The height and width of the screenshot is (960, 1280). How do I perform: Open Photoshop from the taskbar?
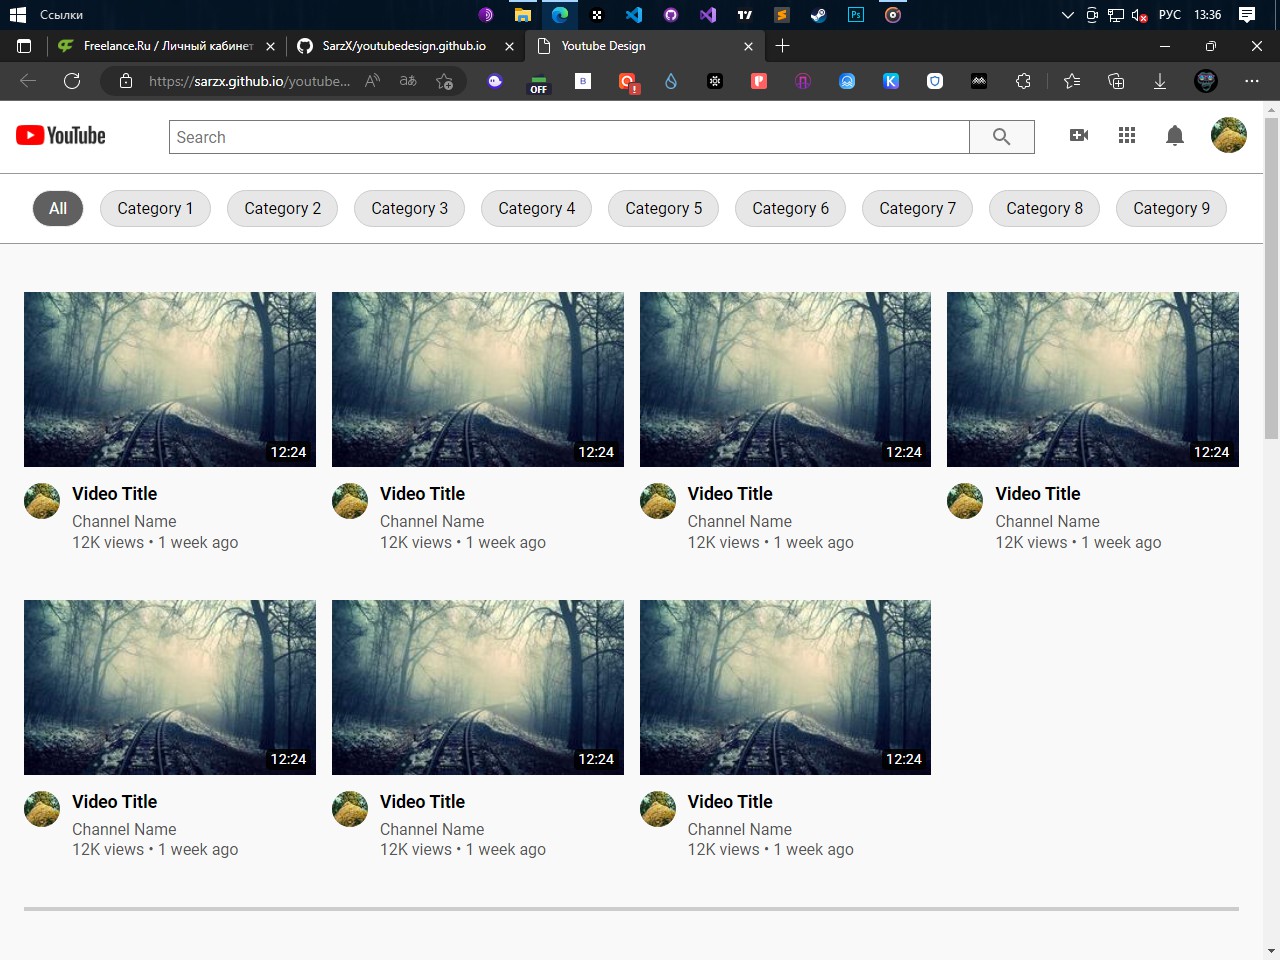pos(856,15)
